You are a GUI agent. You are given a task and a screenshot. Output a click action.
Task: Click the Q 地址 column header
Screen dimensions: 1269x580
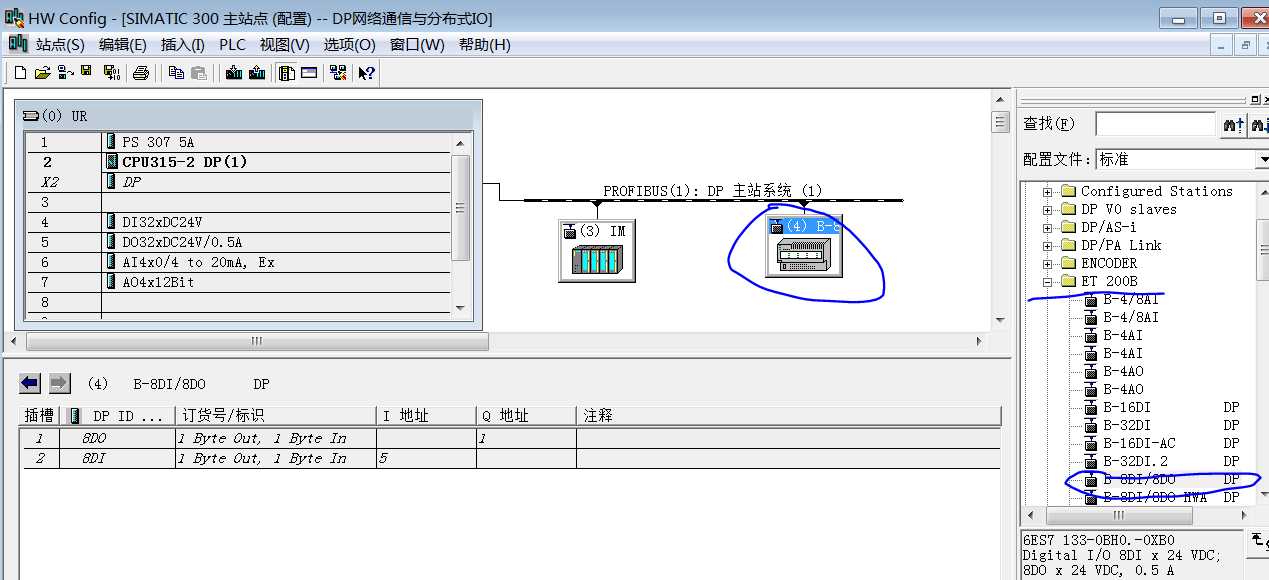point(526,415)
